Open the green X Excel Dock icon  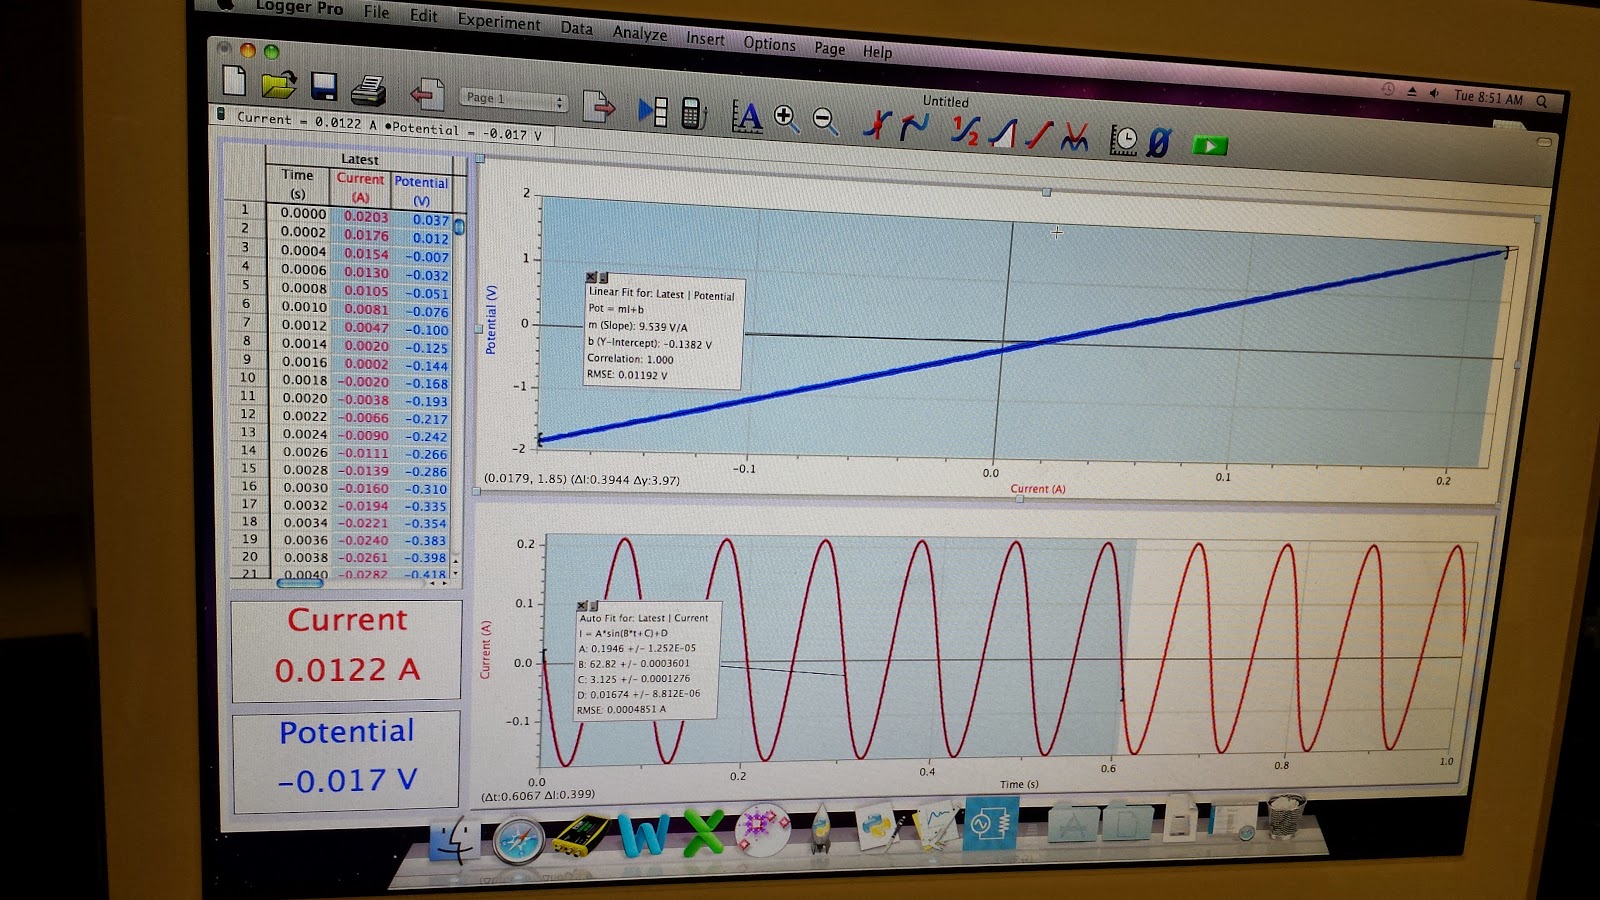[x=703, y=832]
